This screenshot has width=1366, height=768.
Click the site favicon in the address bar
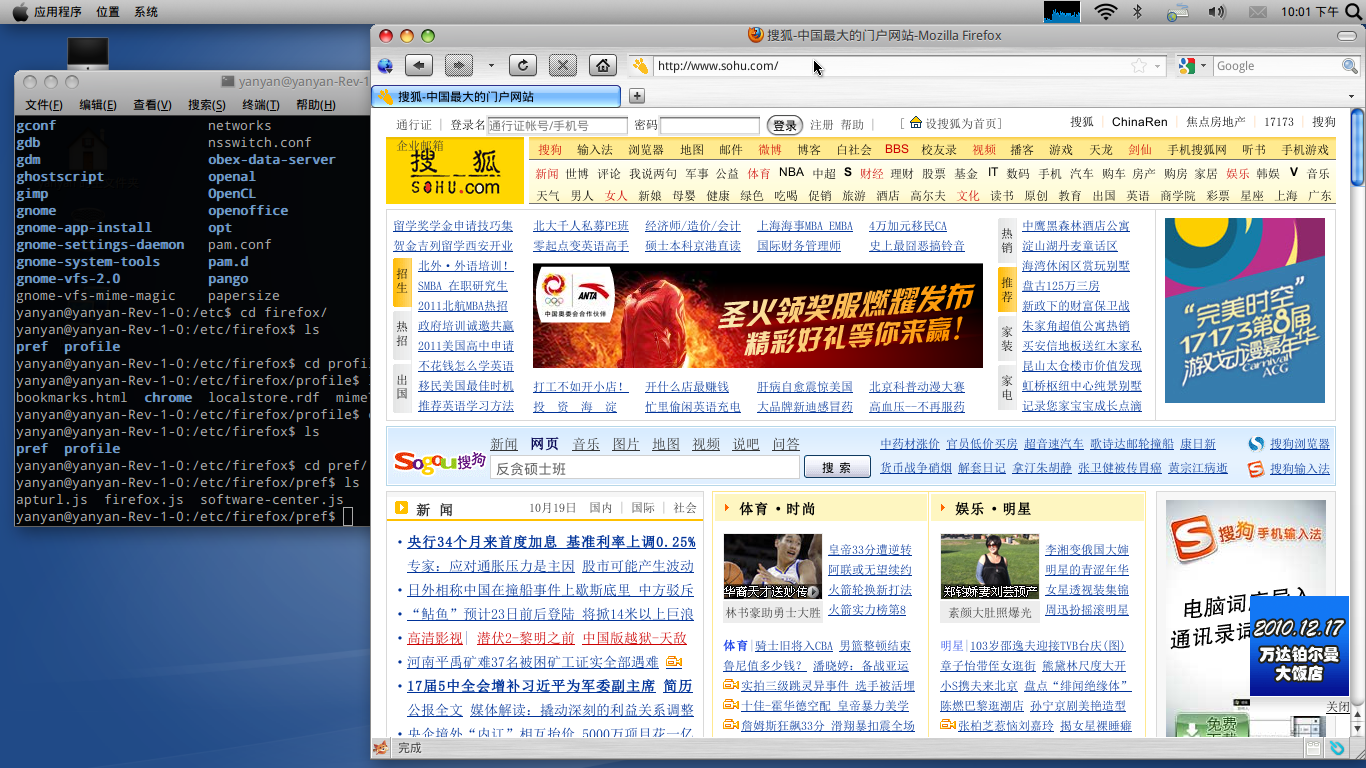tap(640, 66)
